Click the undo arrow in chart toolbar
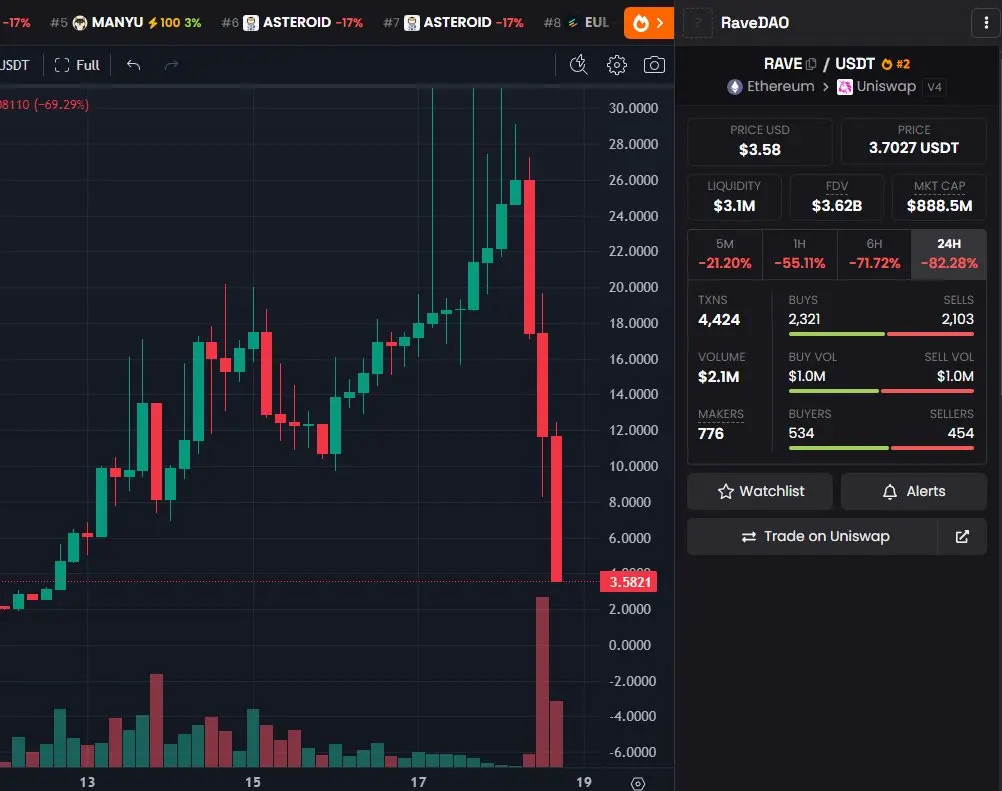The width and height of the screenshot is (1002, 791). [x=133, y=65]
